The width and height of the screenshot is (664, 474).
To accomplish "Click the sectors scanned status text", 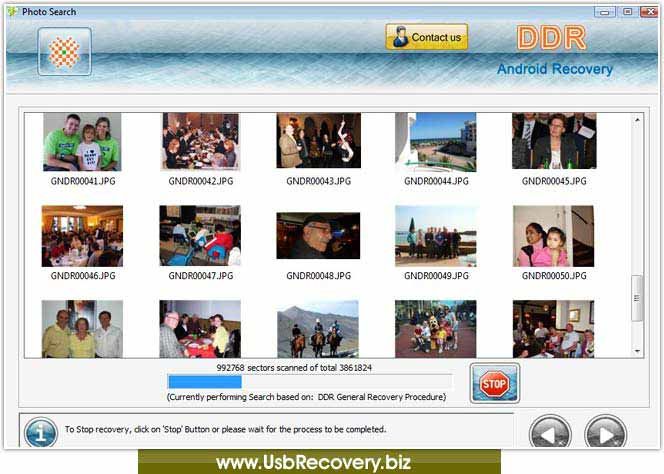I will point(294,368).
